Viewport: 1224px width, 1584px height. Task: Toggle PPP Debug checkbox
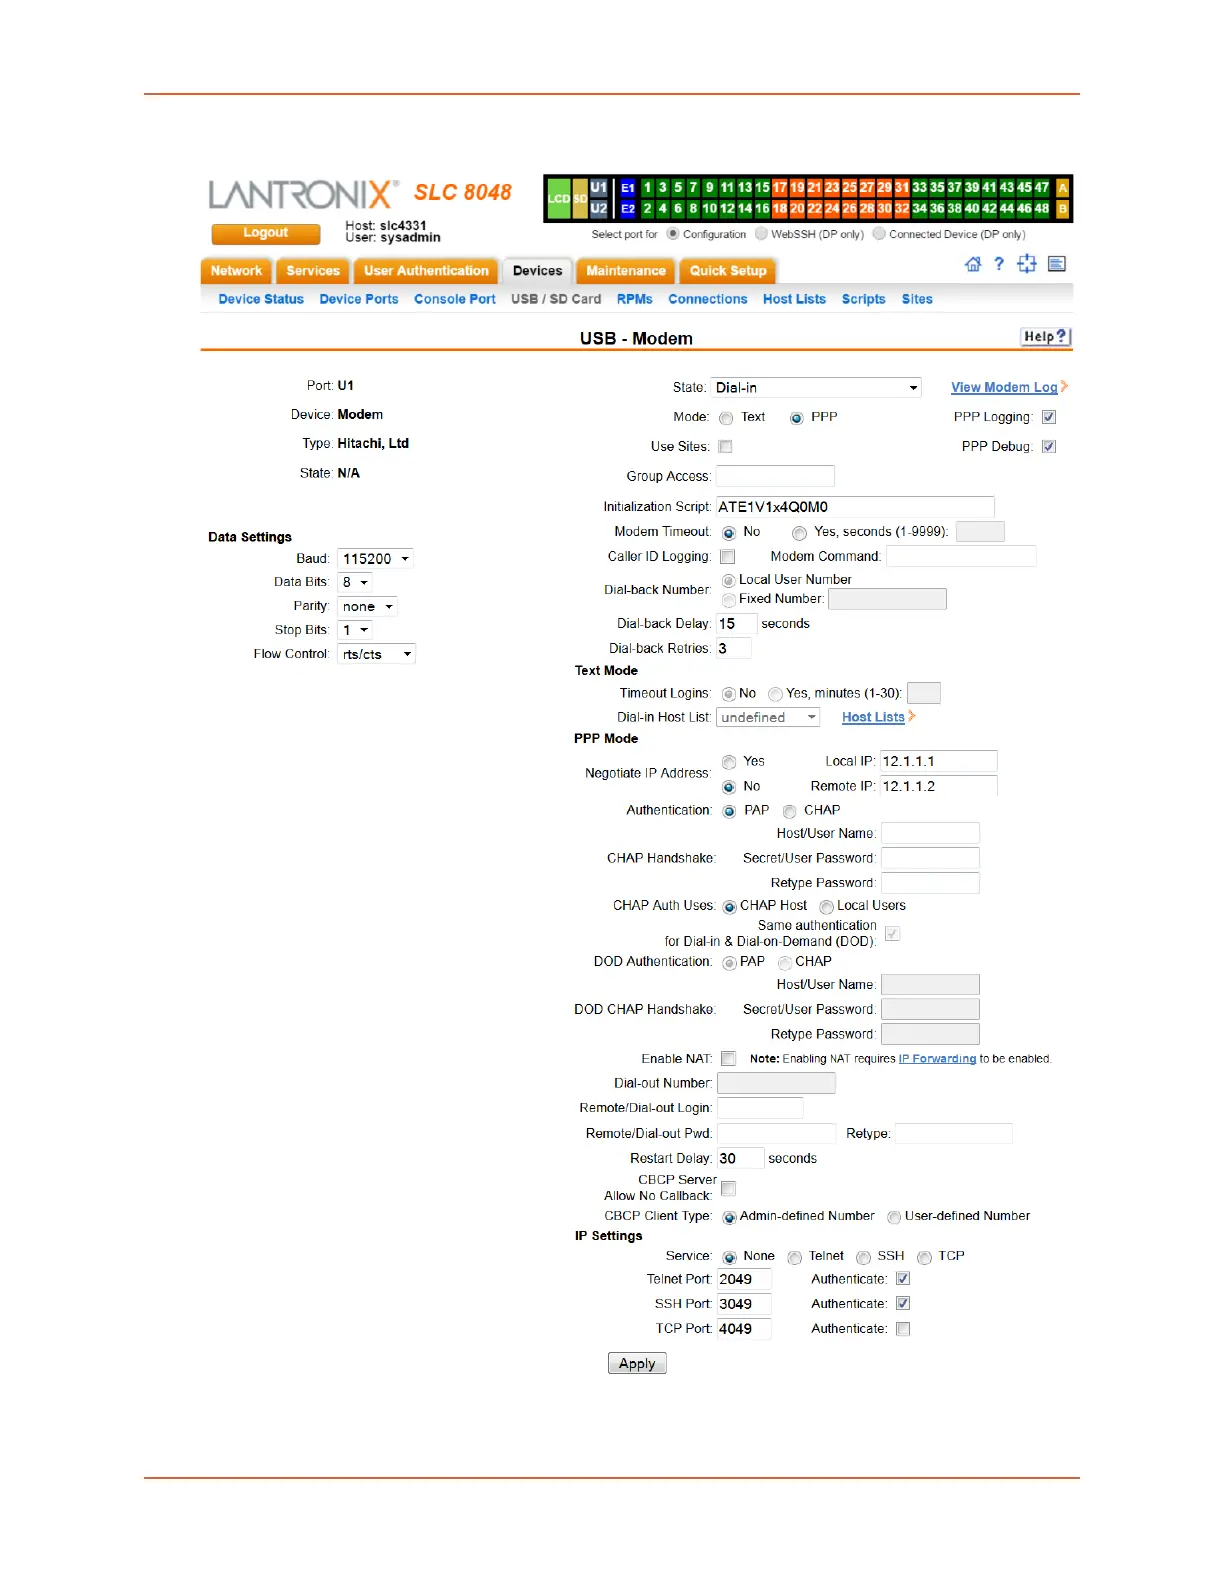pyautogui.click(x=1049, y=447)
